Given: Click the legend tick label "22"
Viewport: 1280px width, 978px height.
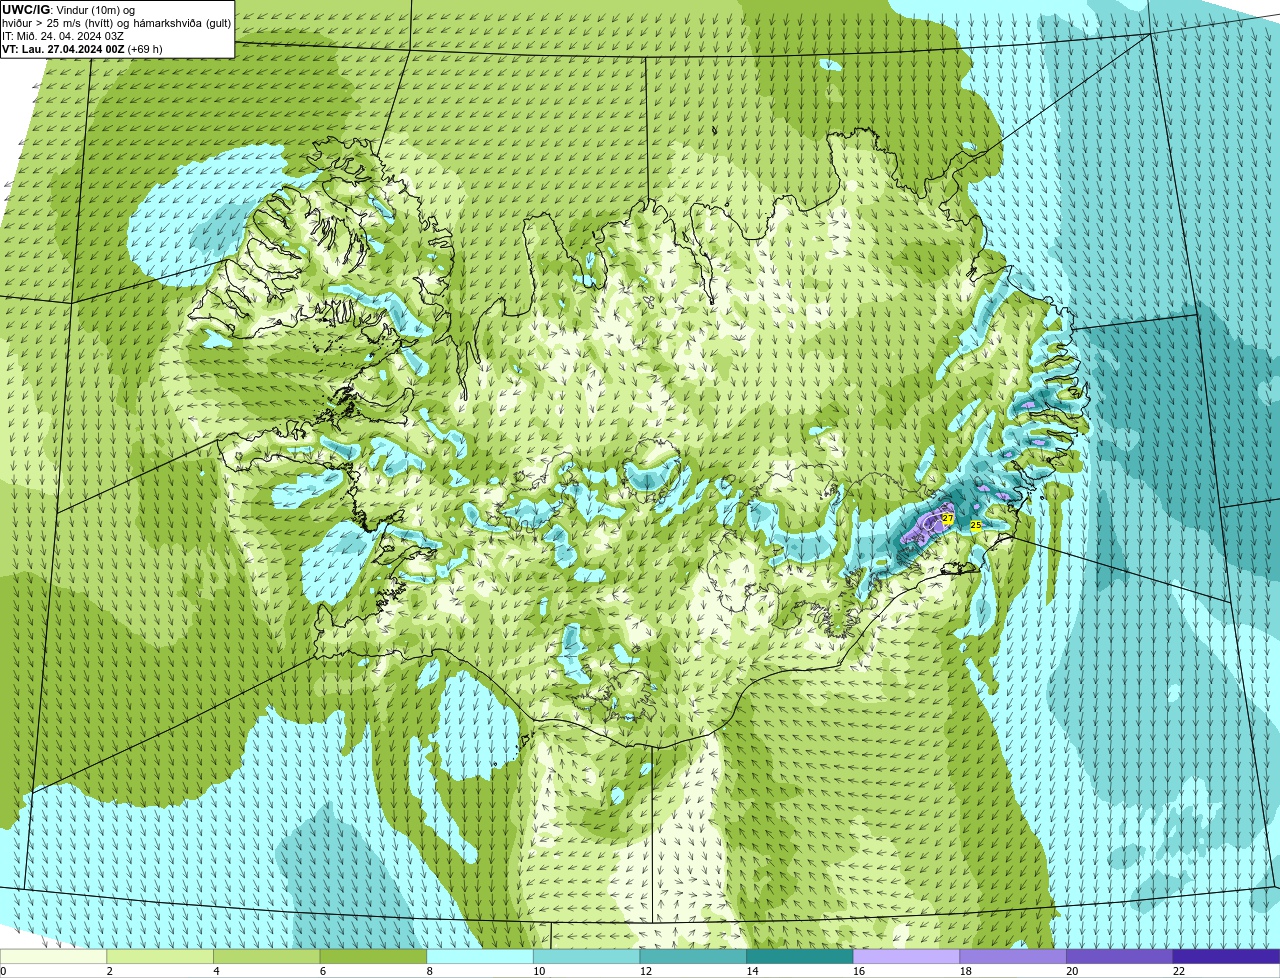Looking at the screenshot, I should [1179, 971].
